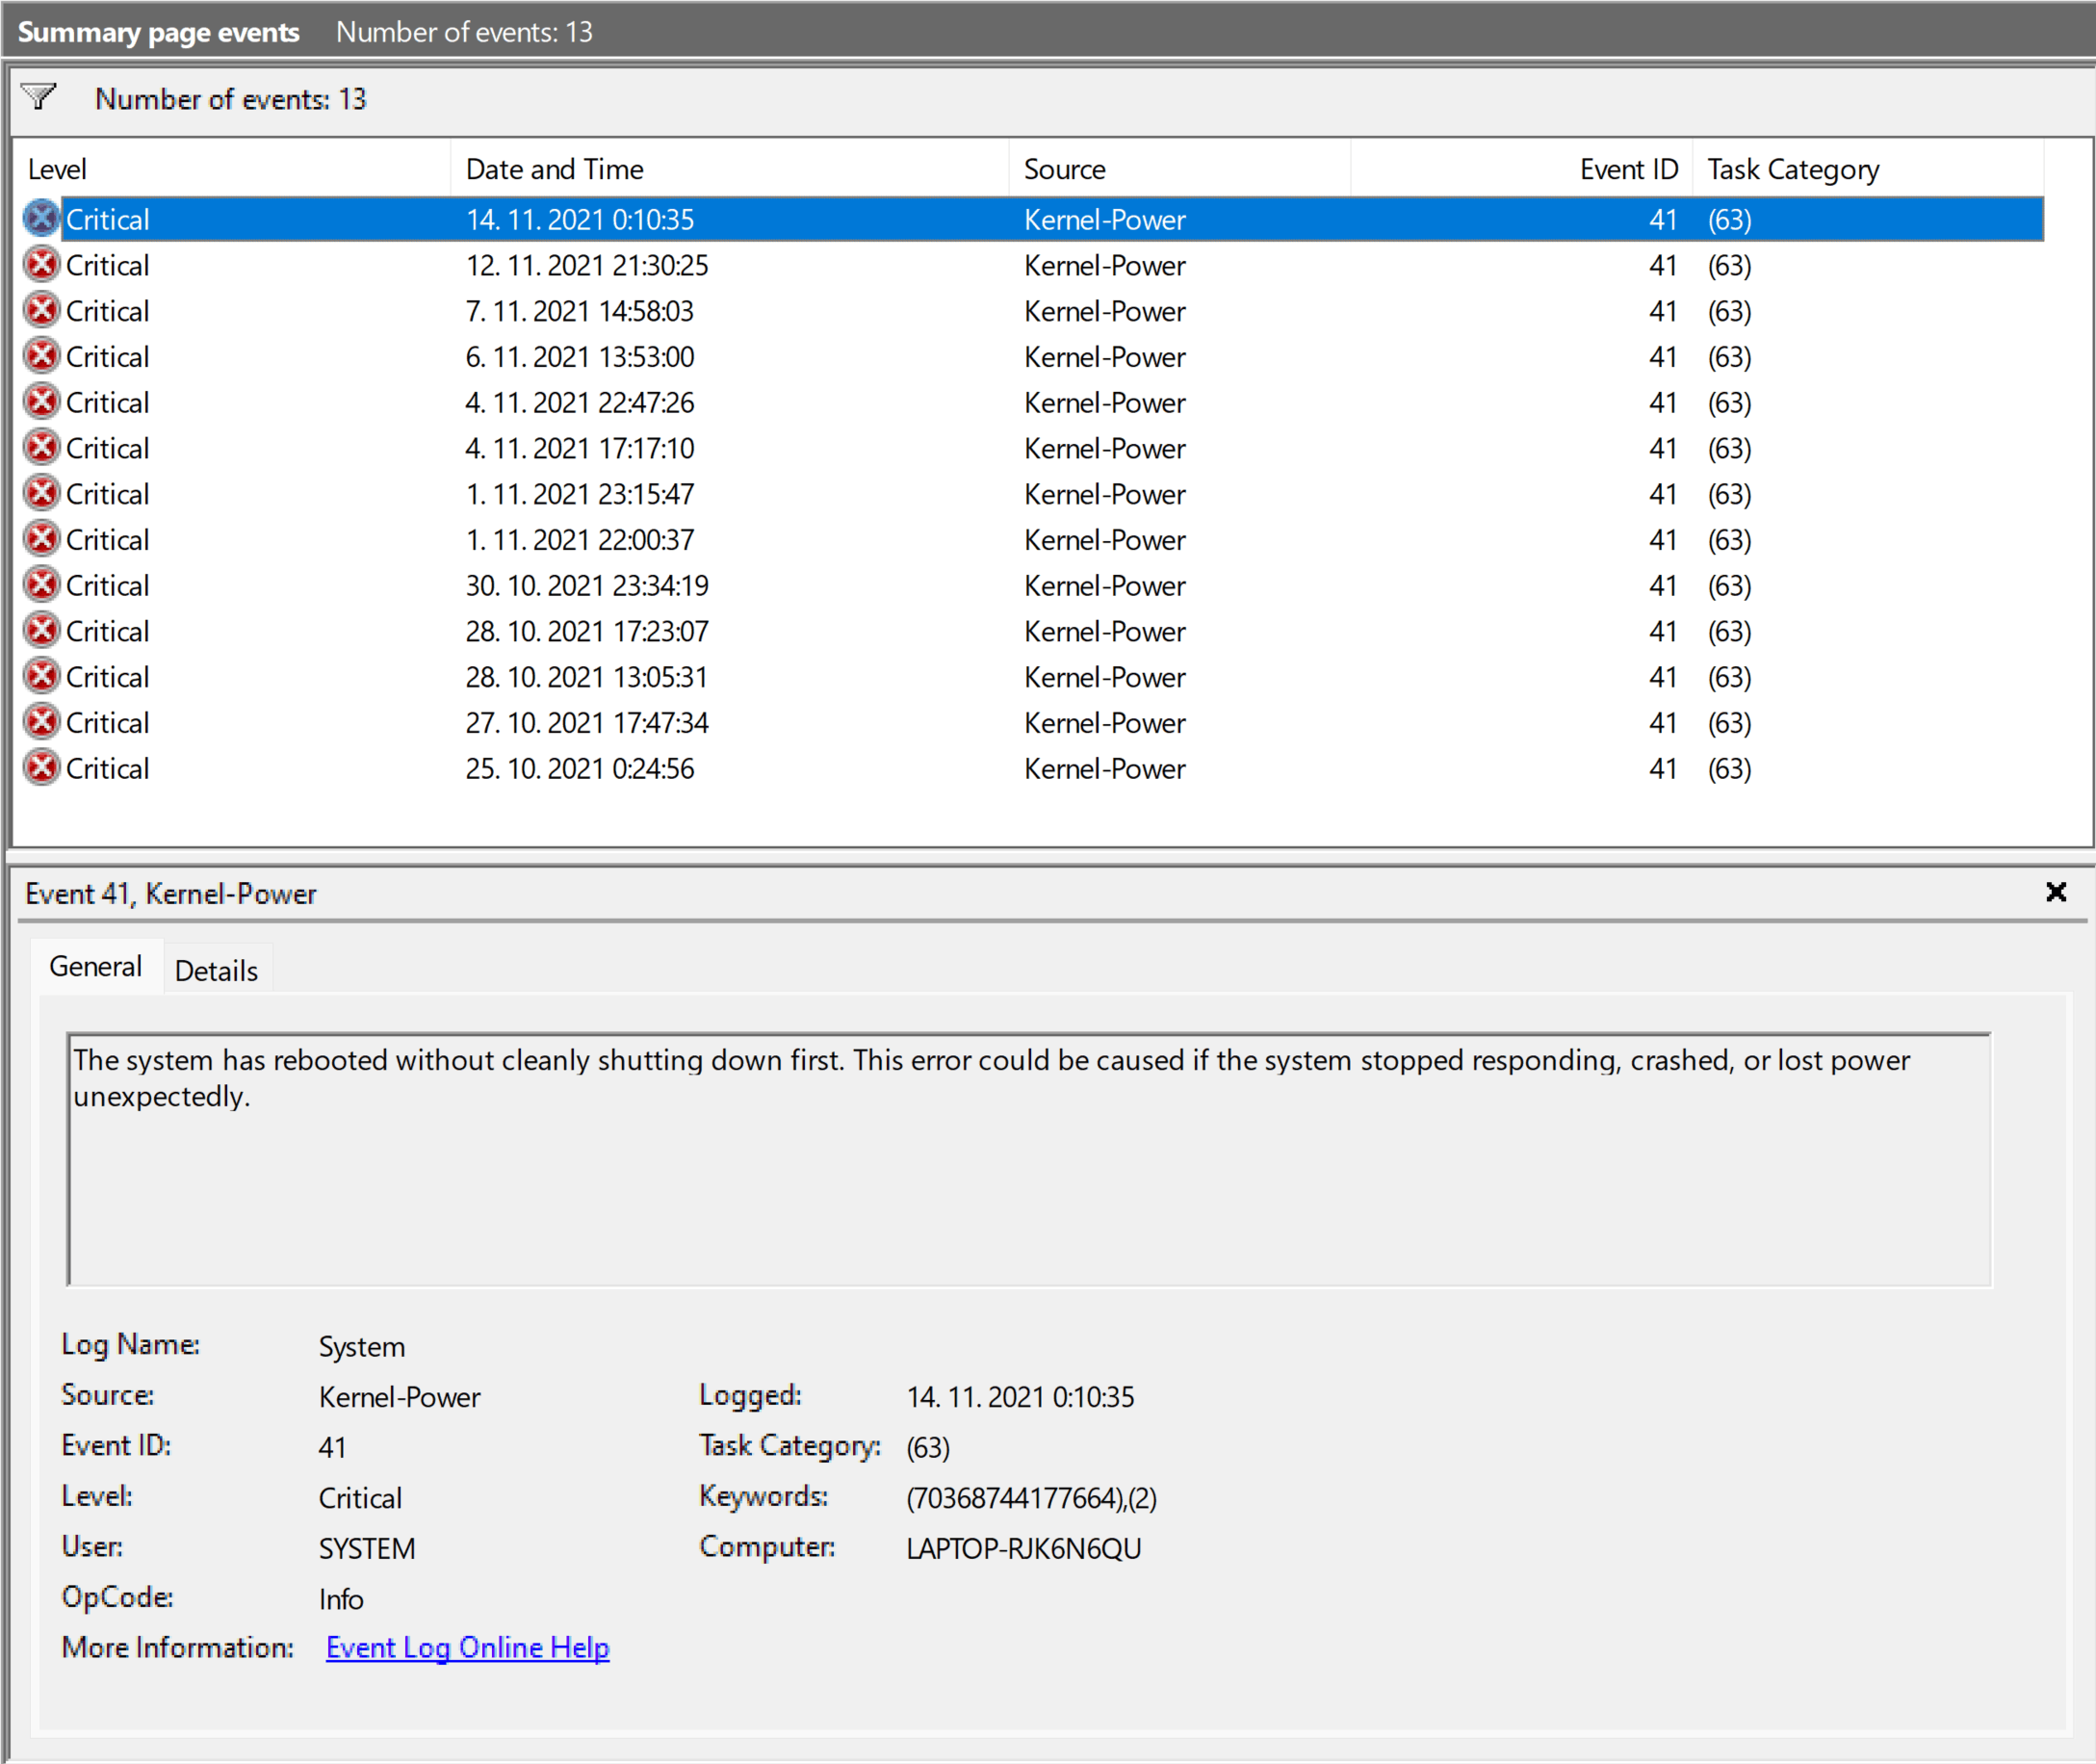
Task: Switch to the Details tab
Action: click(216, 970)
